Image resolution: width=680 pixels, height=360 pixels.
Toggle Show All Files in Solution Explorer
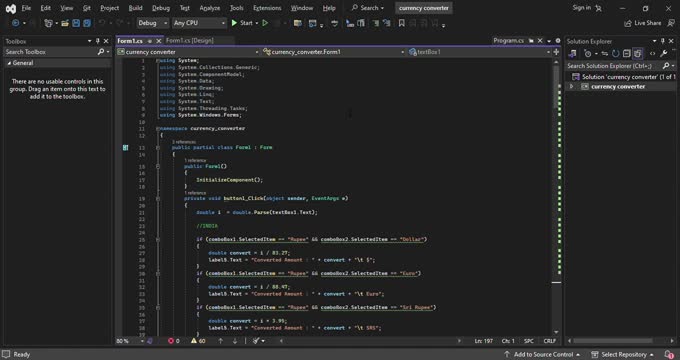click(x=638, y=54)
